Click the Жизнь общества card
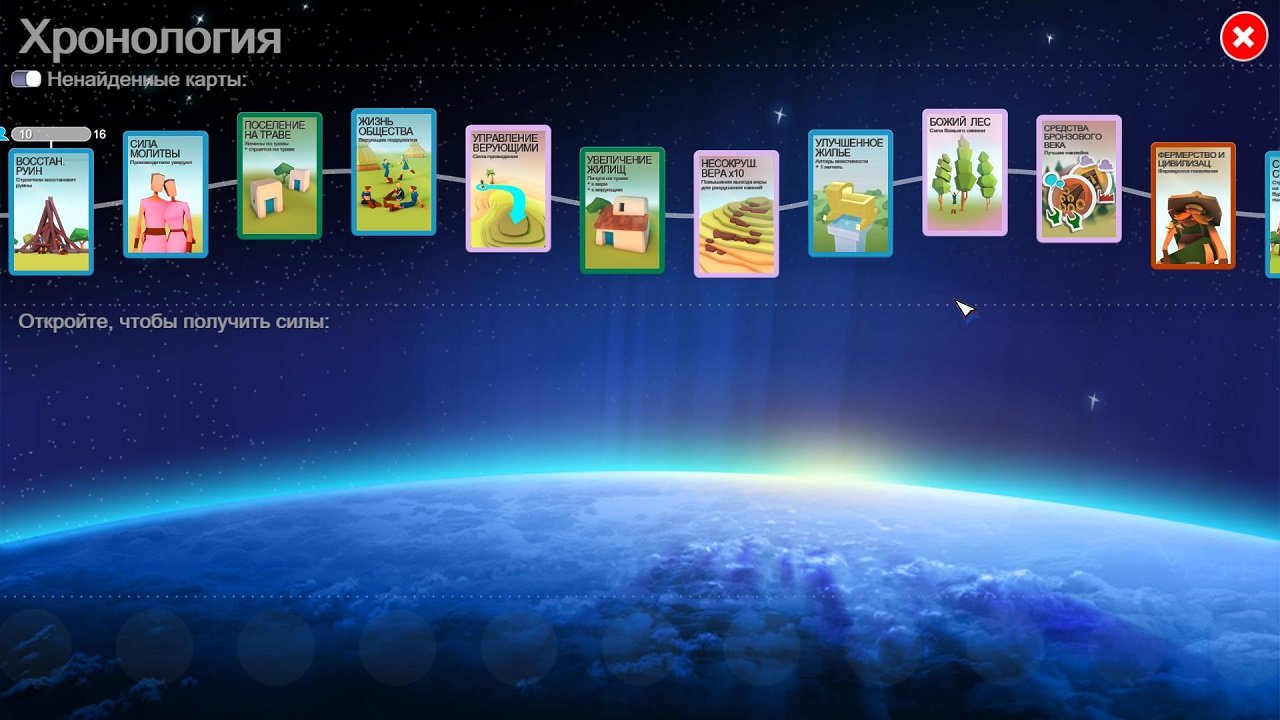 pyautogui.click(x=394, y=171)
